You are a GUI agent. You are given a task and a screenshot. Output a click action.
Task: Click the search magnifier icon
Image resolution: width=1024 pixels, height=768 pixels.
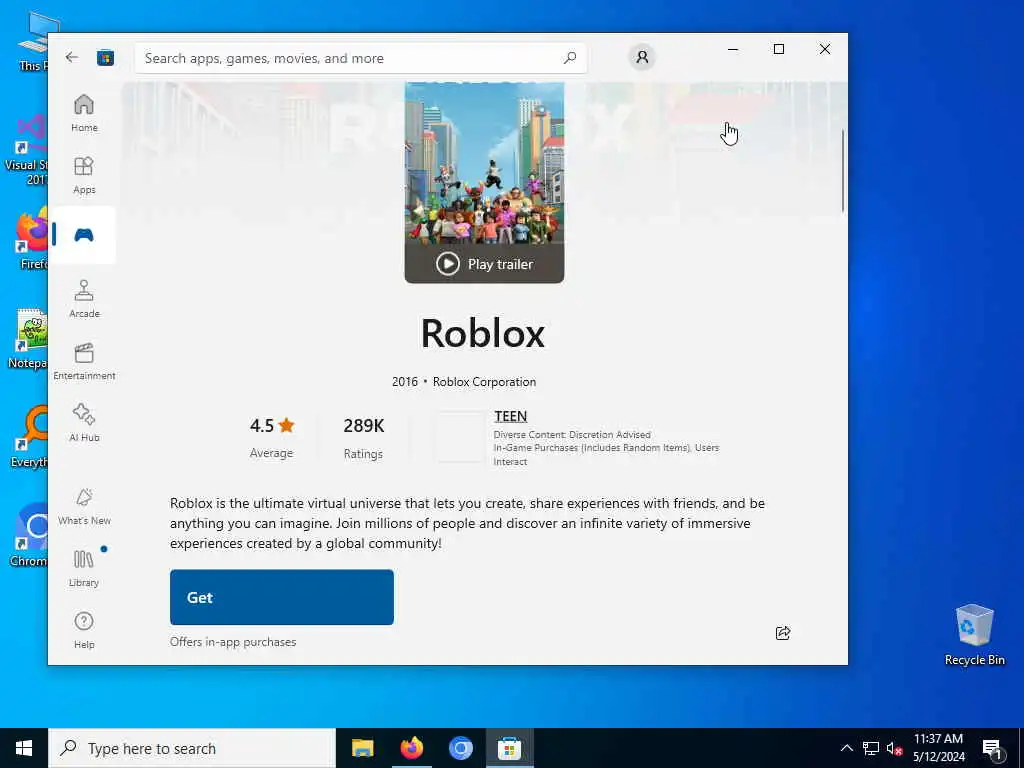(x=569, y=57)
